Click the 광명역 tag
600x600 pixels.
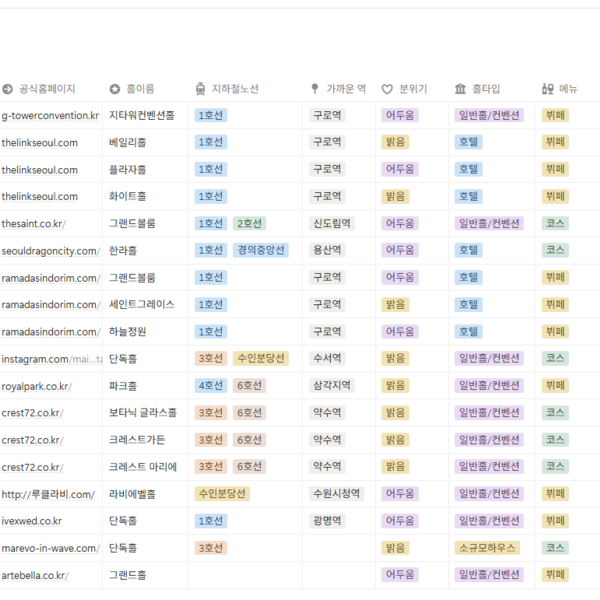327,521
